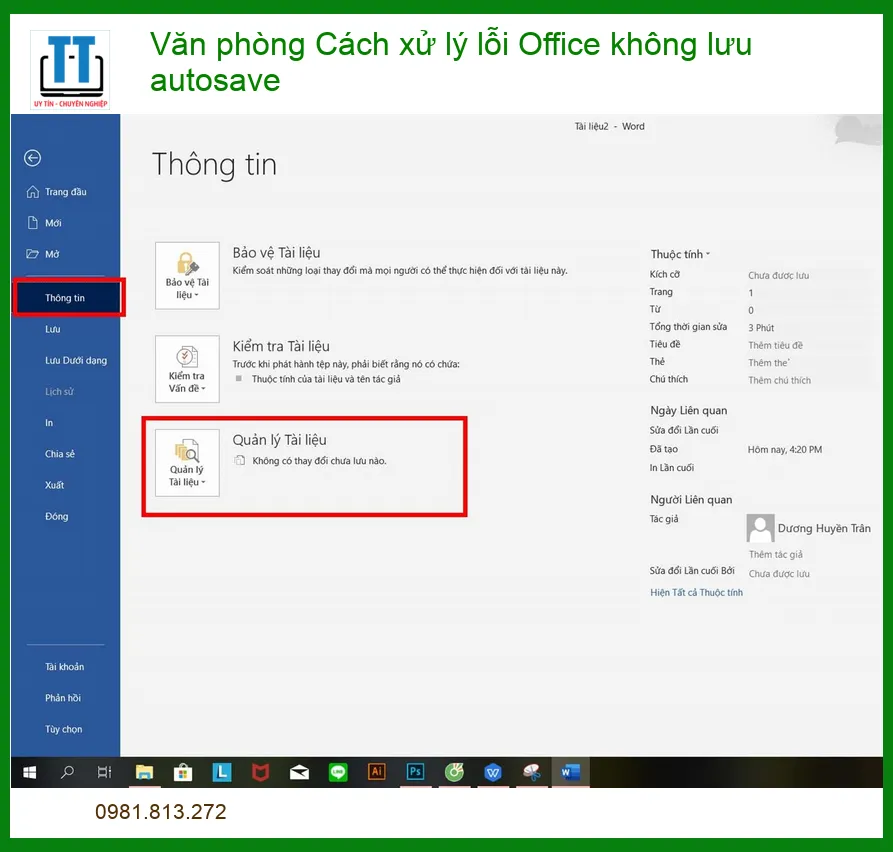The width and height of the screenshot is (893, 852).
Task: Open Mail app from taskbar
Action: [299, 772]
